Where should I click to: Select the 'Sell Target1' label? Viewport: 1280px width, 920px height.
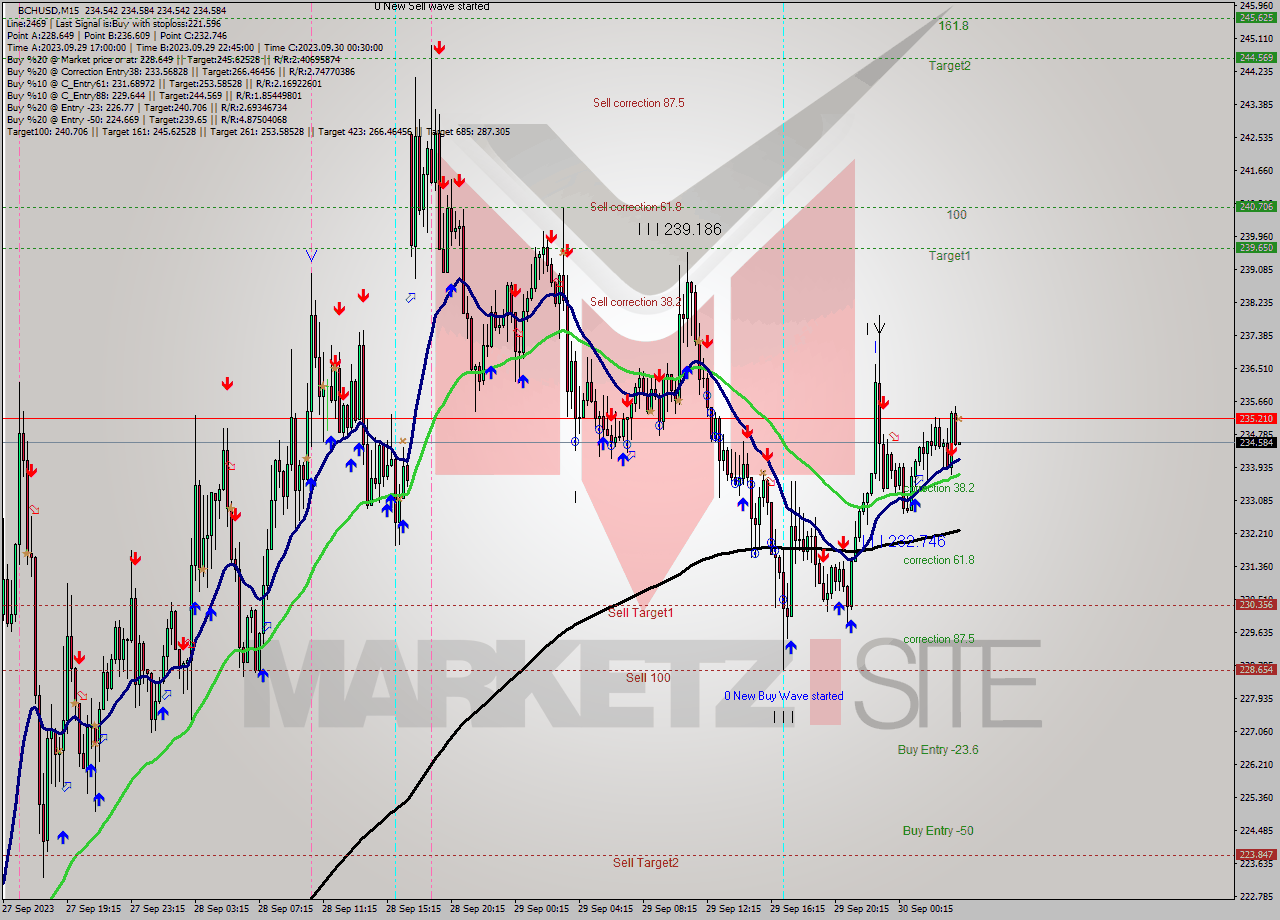tap(640, 613)
